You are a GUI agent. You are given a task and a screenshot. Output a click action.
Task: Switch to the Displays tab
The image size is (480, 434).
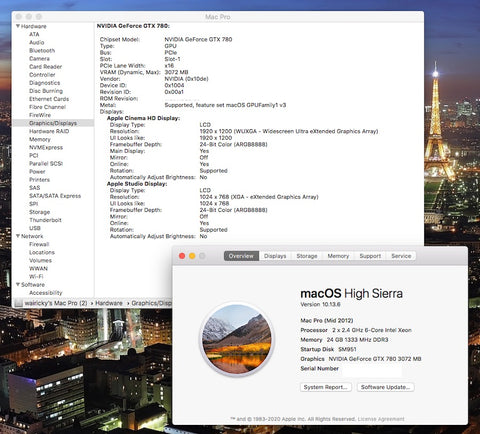point(275,256)
